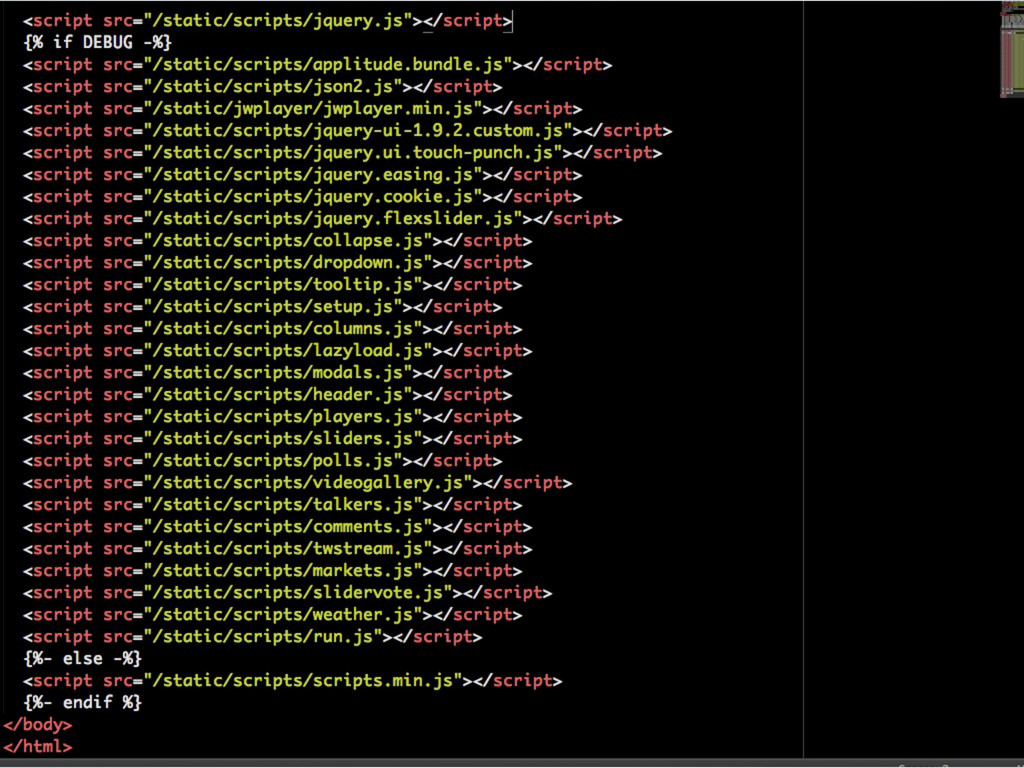Click the tooltip.js script line
The height and width of the screenshot is (768, 1024).
[272, 285]
